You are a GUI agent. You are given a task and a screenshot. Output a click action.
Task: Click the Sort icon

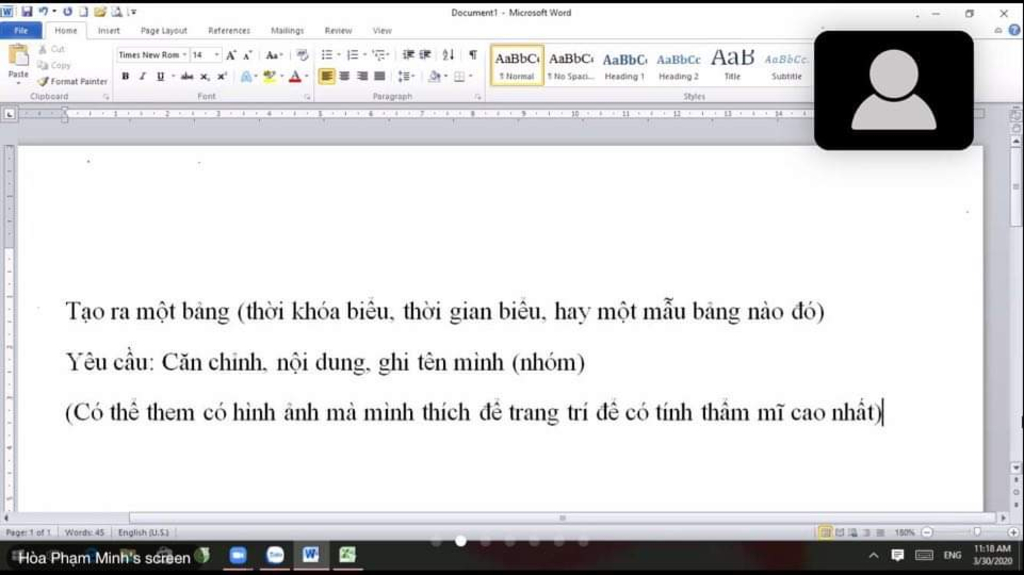pyautogui.click(x=448, y=55)
